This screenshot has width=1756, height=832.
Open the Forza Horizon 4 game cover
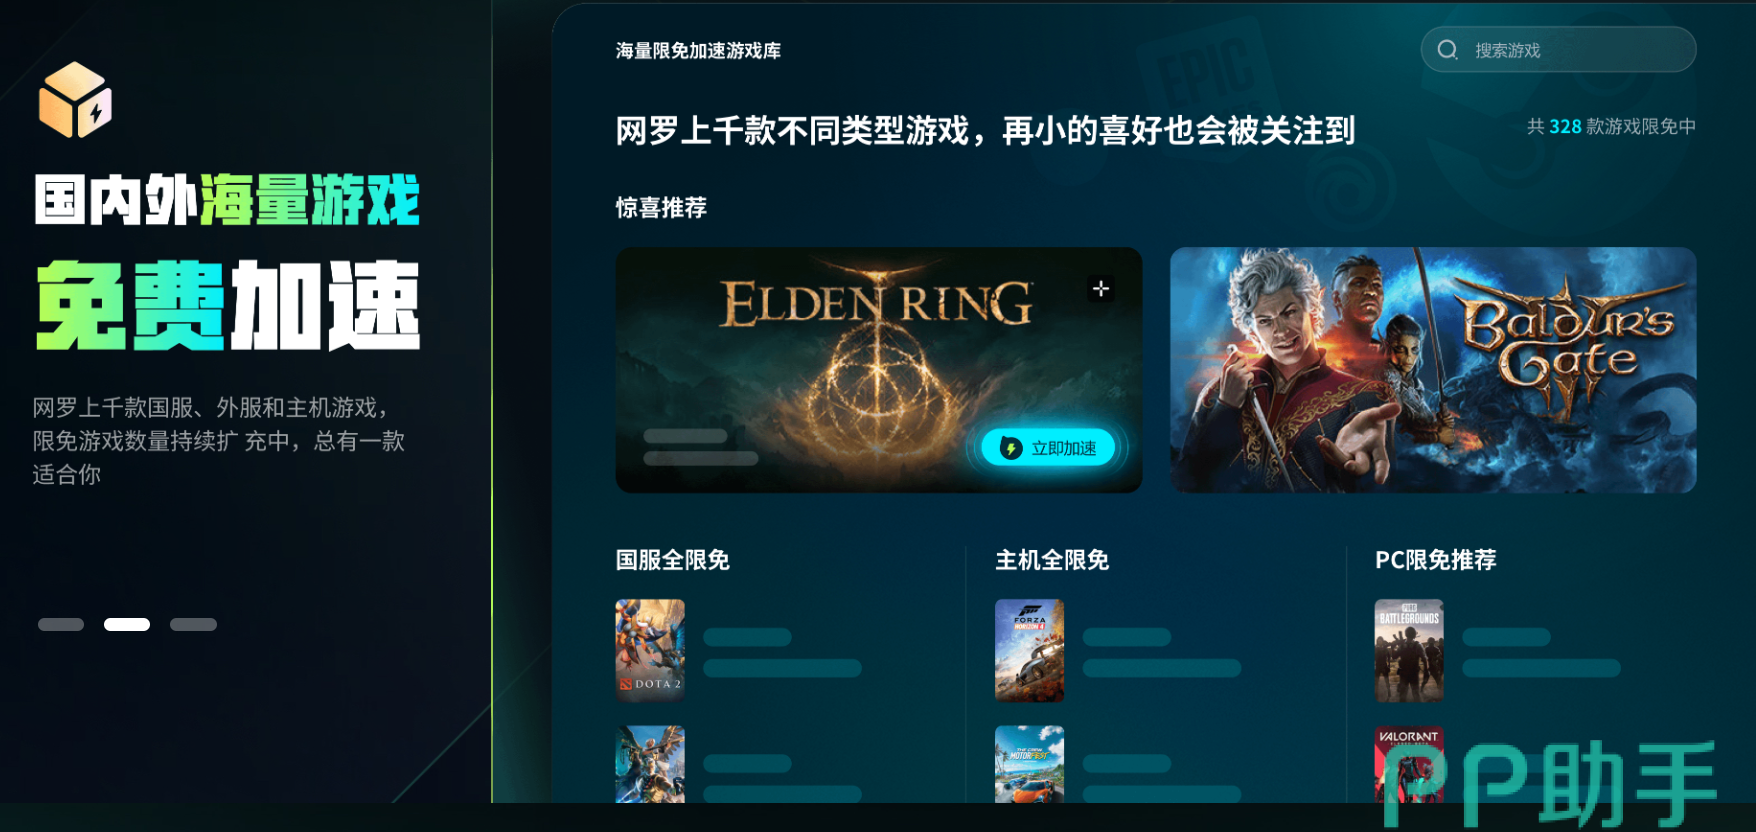coord(1029,650)
